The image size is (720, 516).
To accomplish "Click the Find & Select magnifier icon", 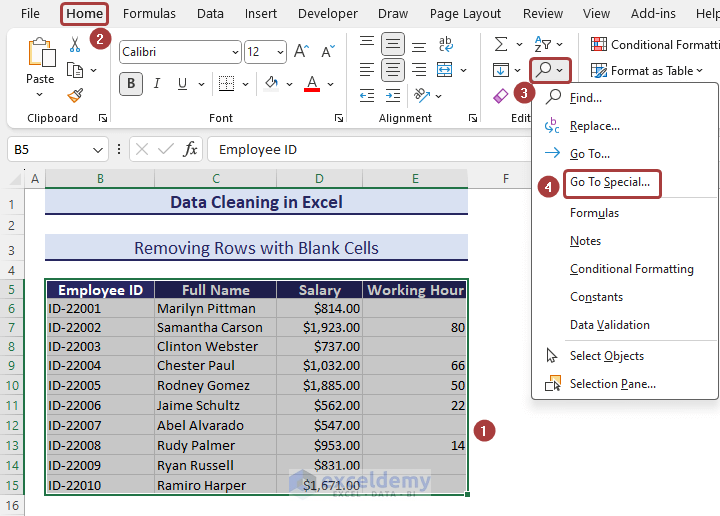I will 544,70.
